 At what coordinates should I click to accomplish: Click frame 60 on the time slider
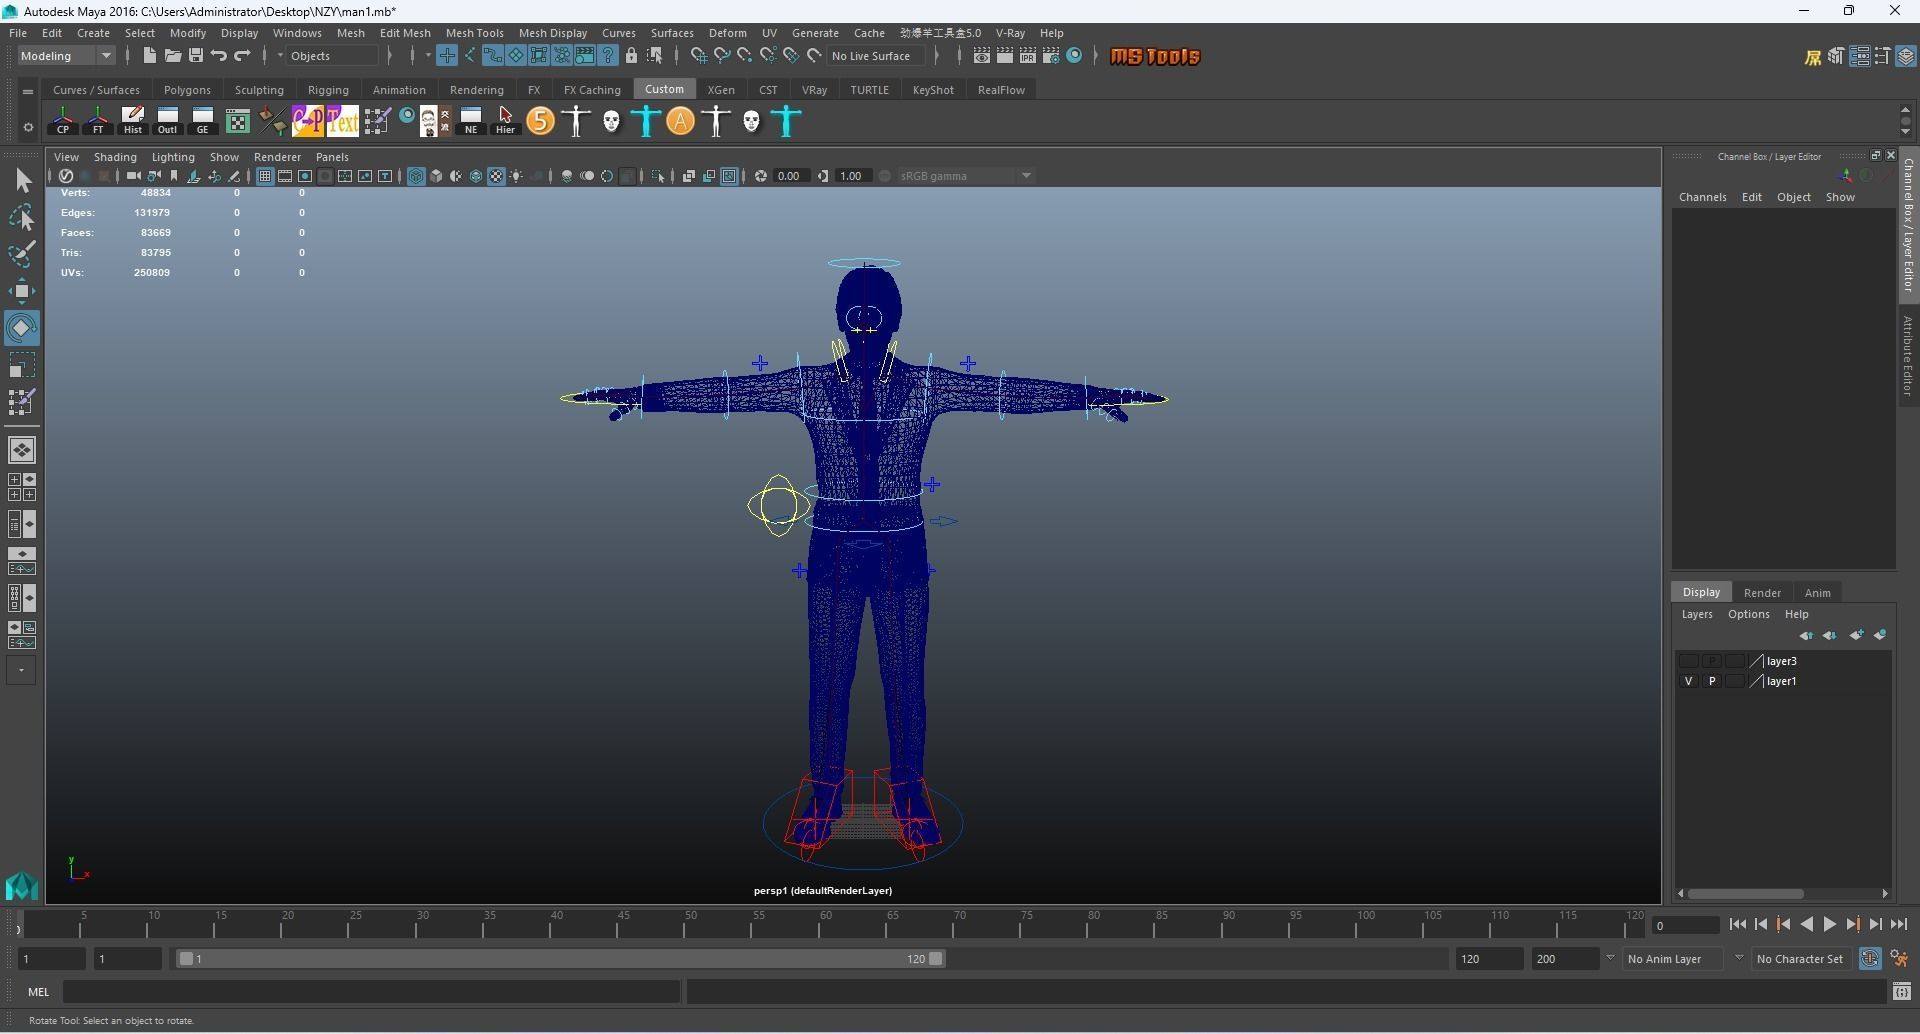pos(821,924)
